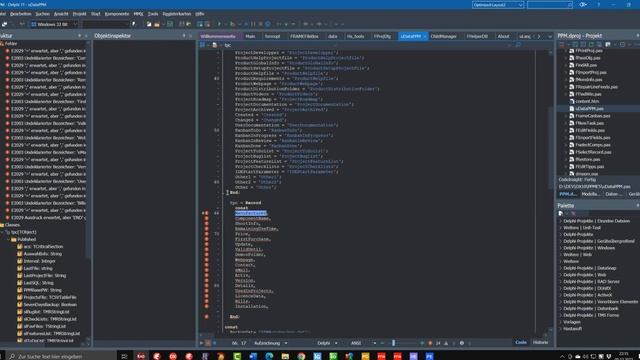Switch to the Code view tab
This screenshot has height=360, width=640.
521,342
